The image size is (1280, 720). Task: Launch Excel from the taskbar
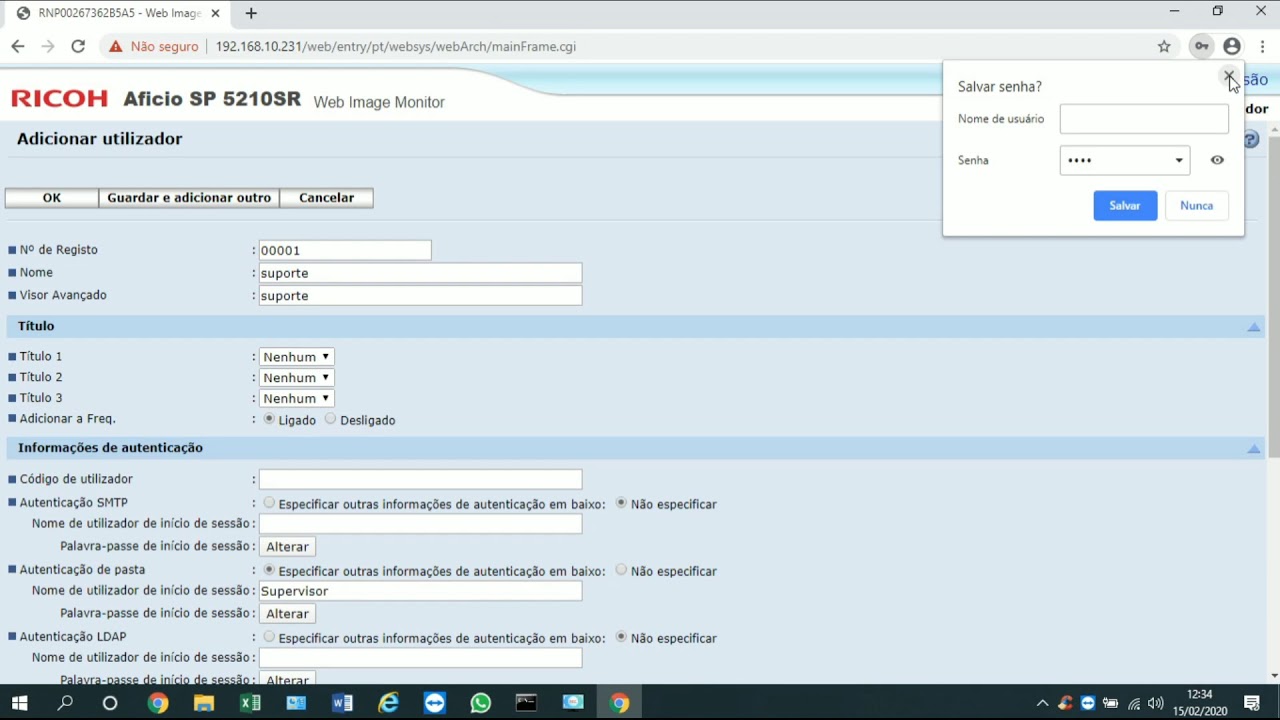(x=250, y=703)
